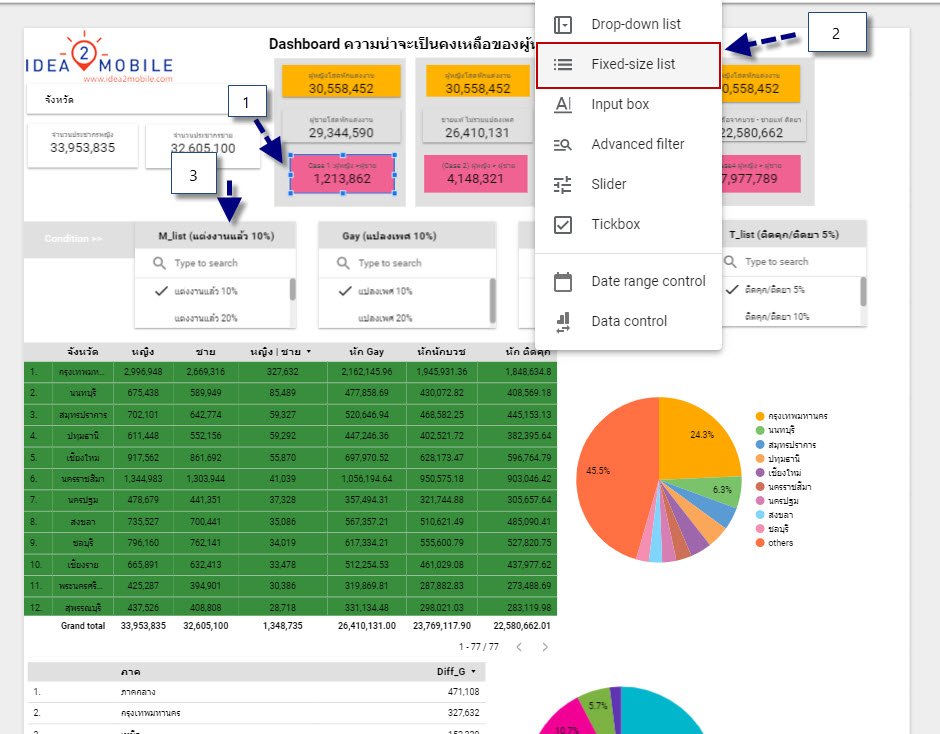Toggle the sort arrow on the Diff_G column

click(474, 672)
